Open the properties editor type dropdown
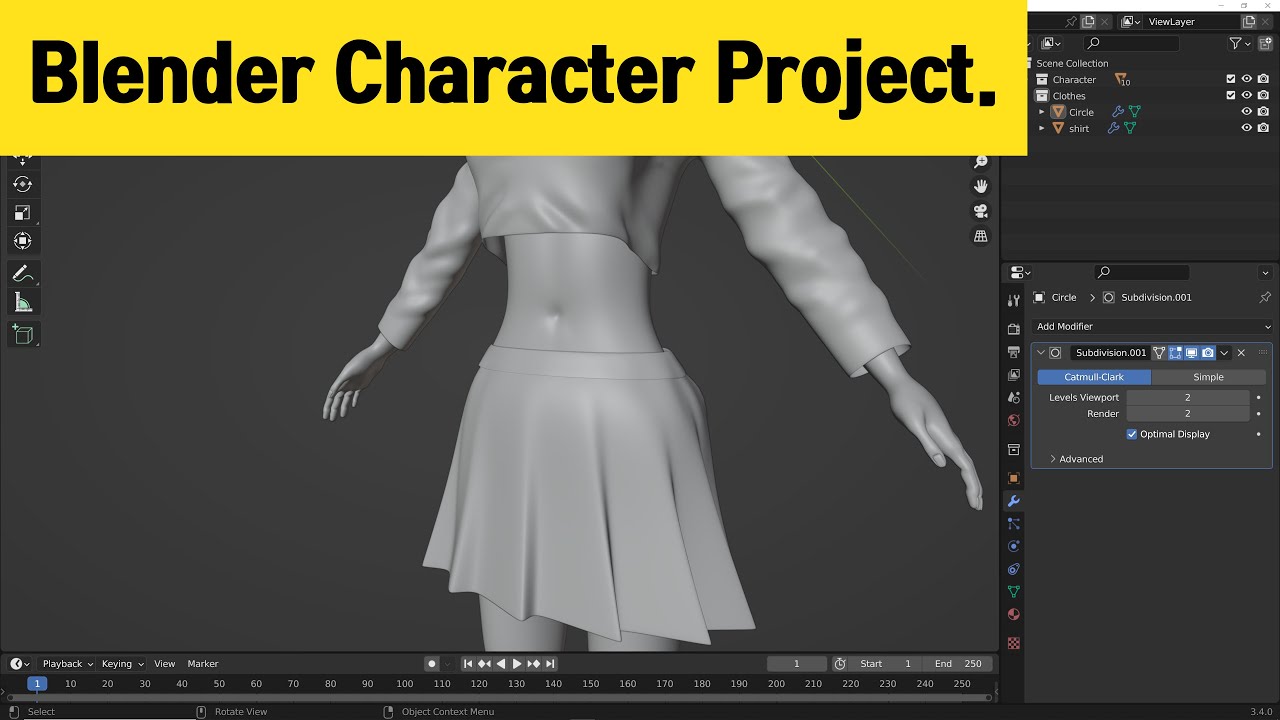1280x720 pixels. 1020,272
